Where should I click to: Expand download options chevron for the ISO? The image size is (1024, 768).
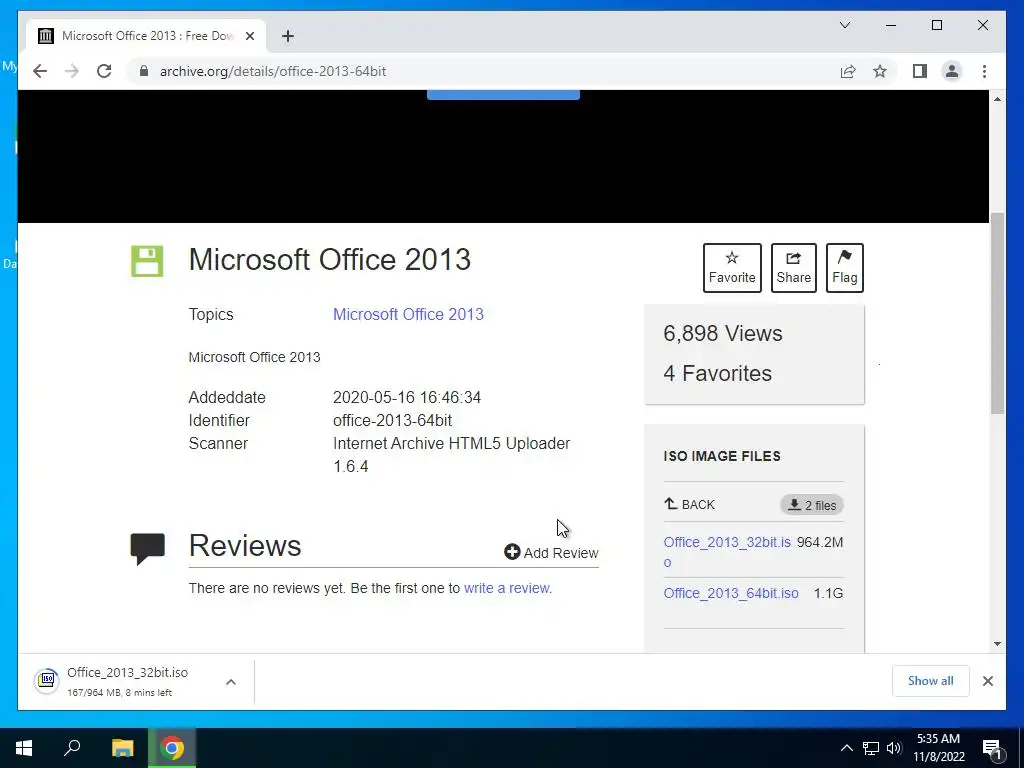pyautogui.click(x=231, y=682)
